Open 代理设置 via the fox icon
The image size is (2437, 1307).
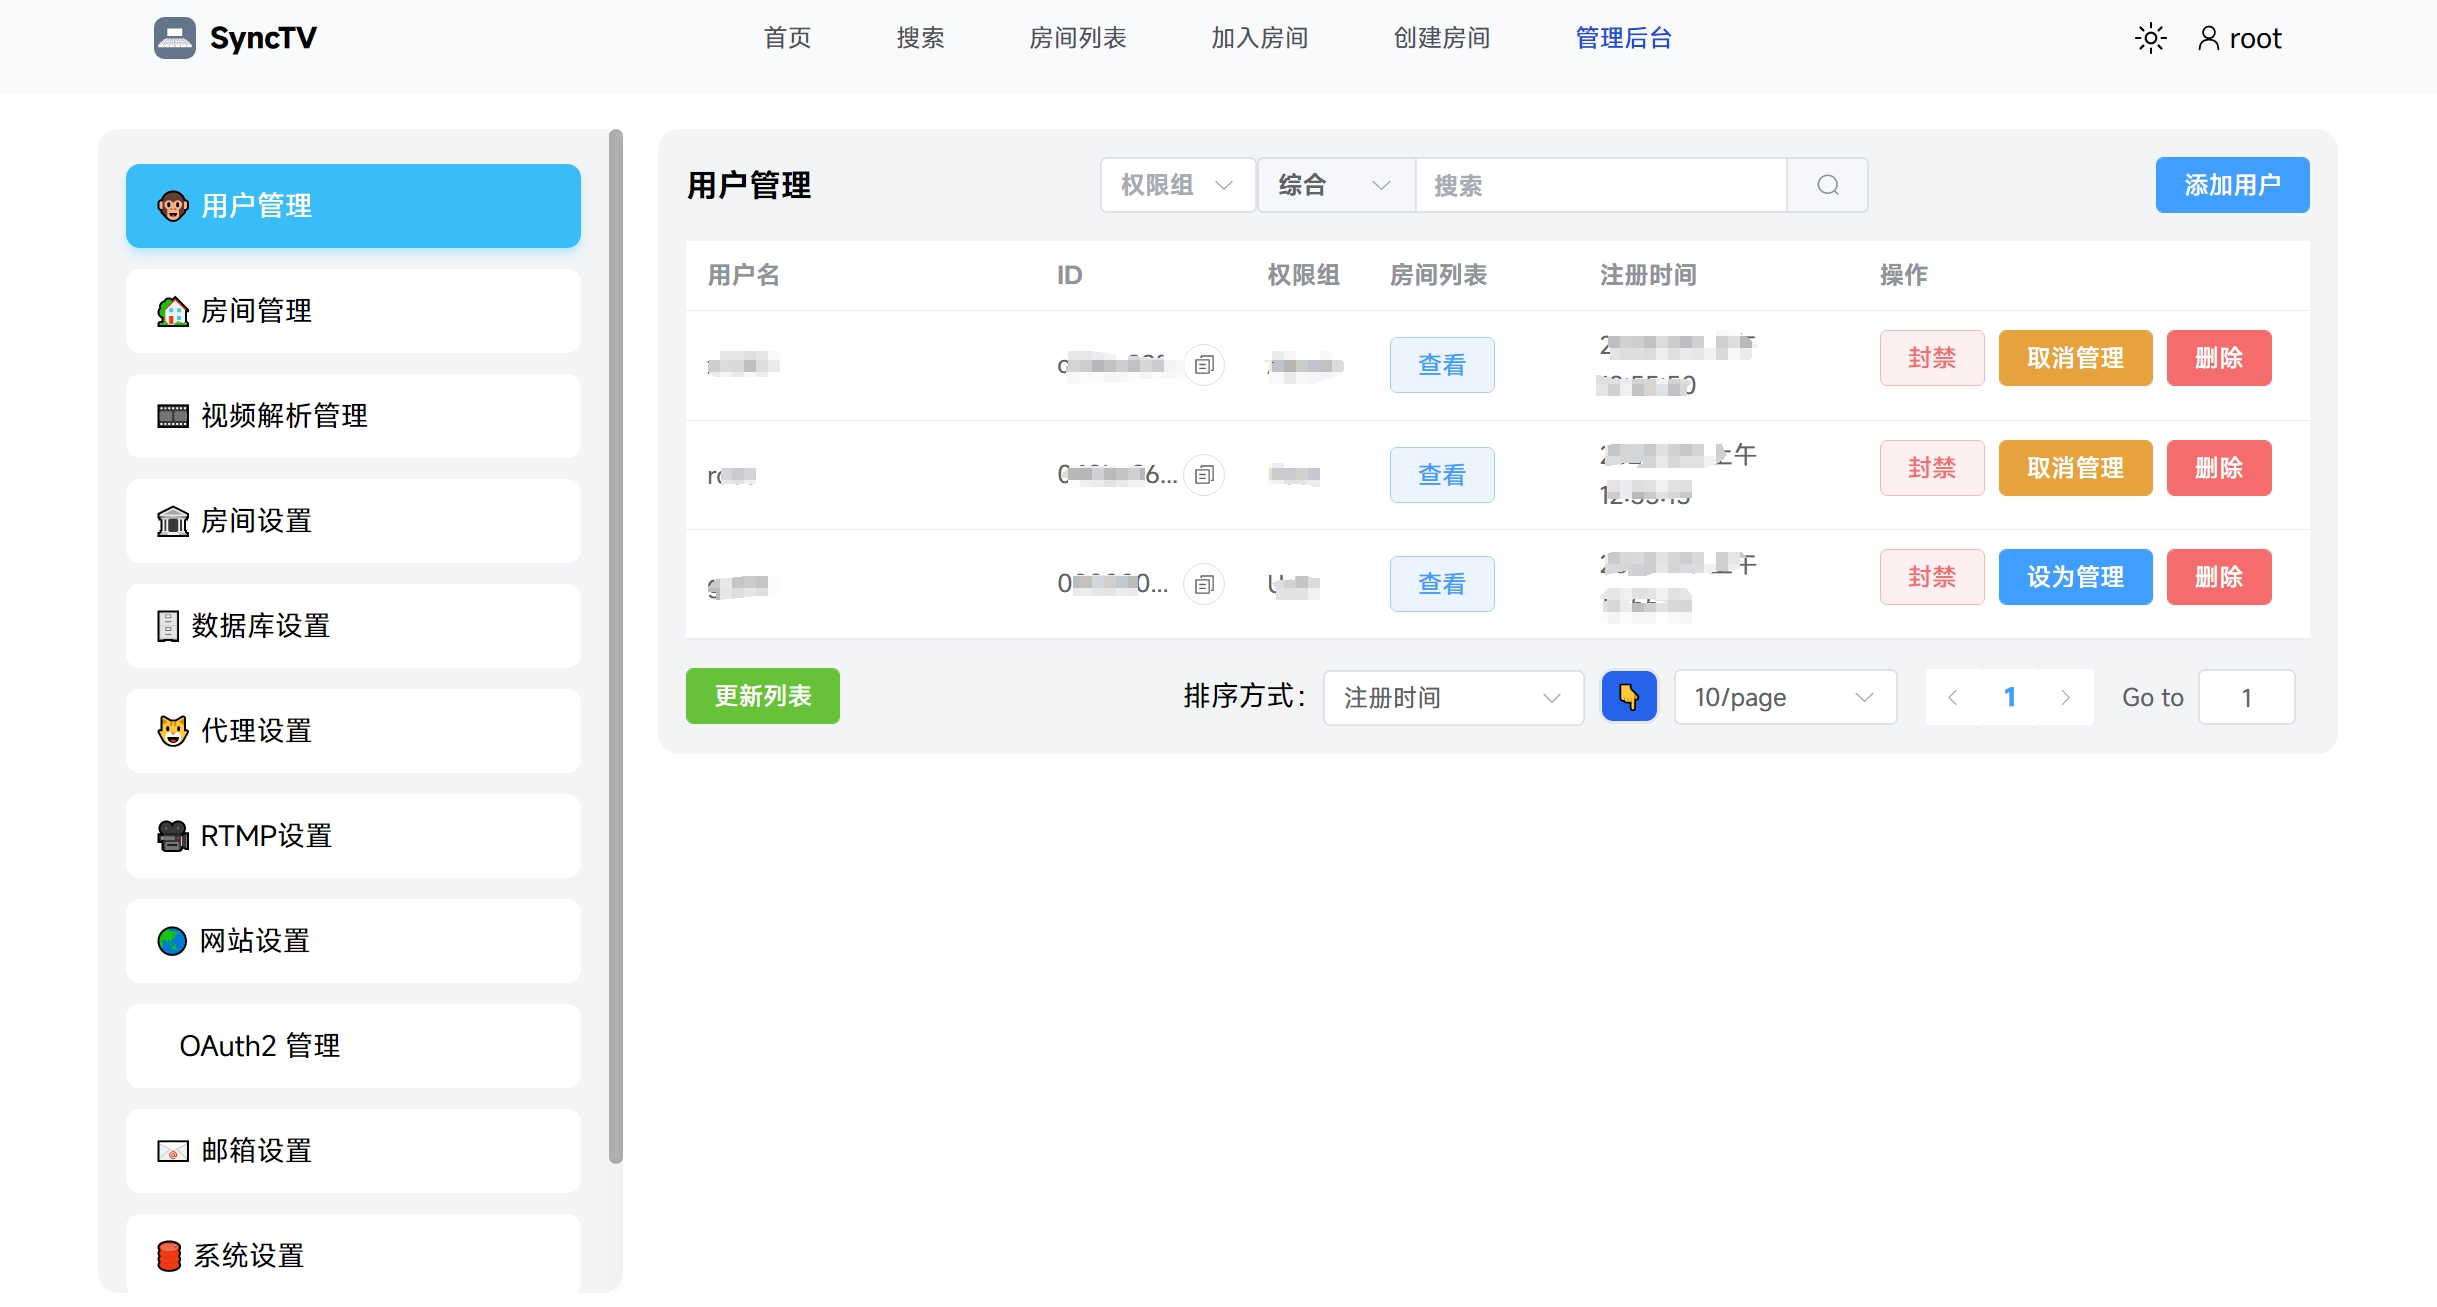(x=172, y=731)
